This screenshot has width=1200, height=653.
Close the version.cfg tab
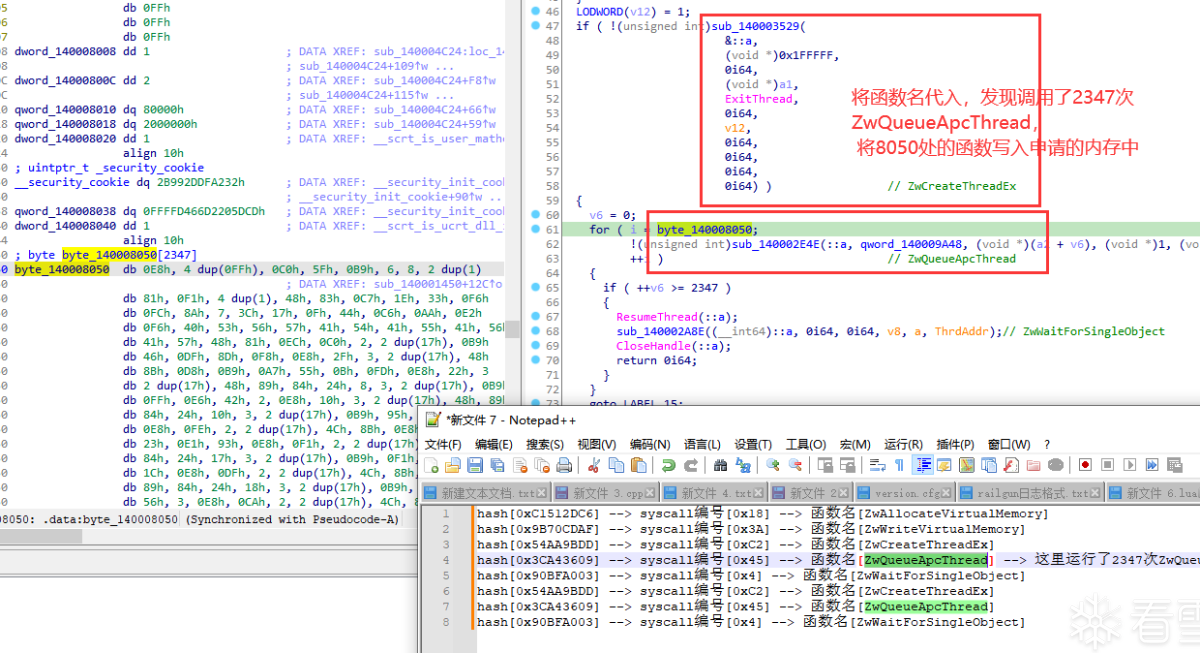[946, 493]
